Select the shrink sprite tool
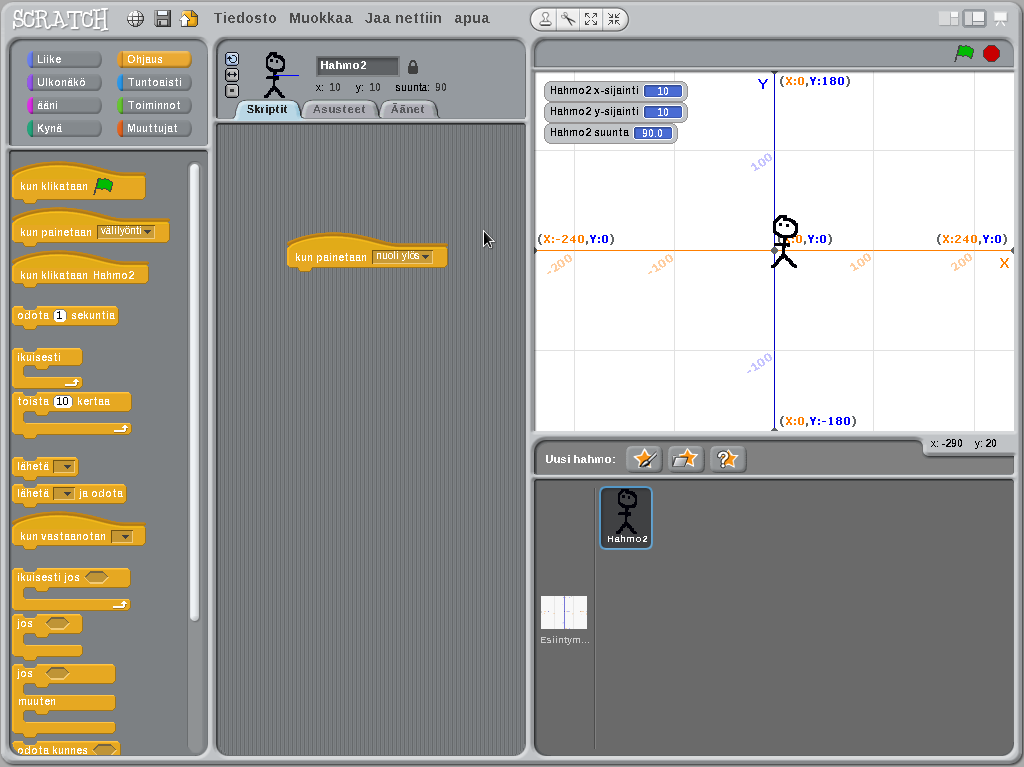This screenshot has height=767, width=1024. (614, 20)
